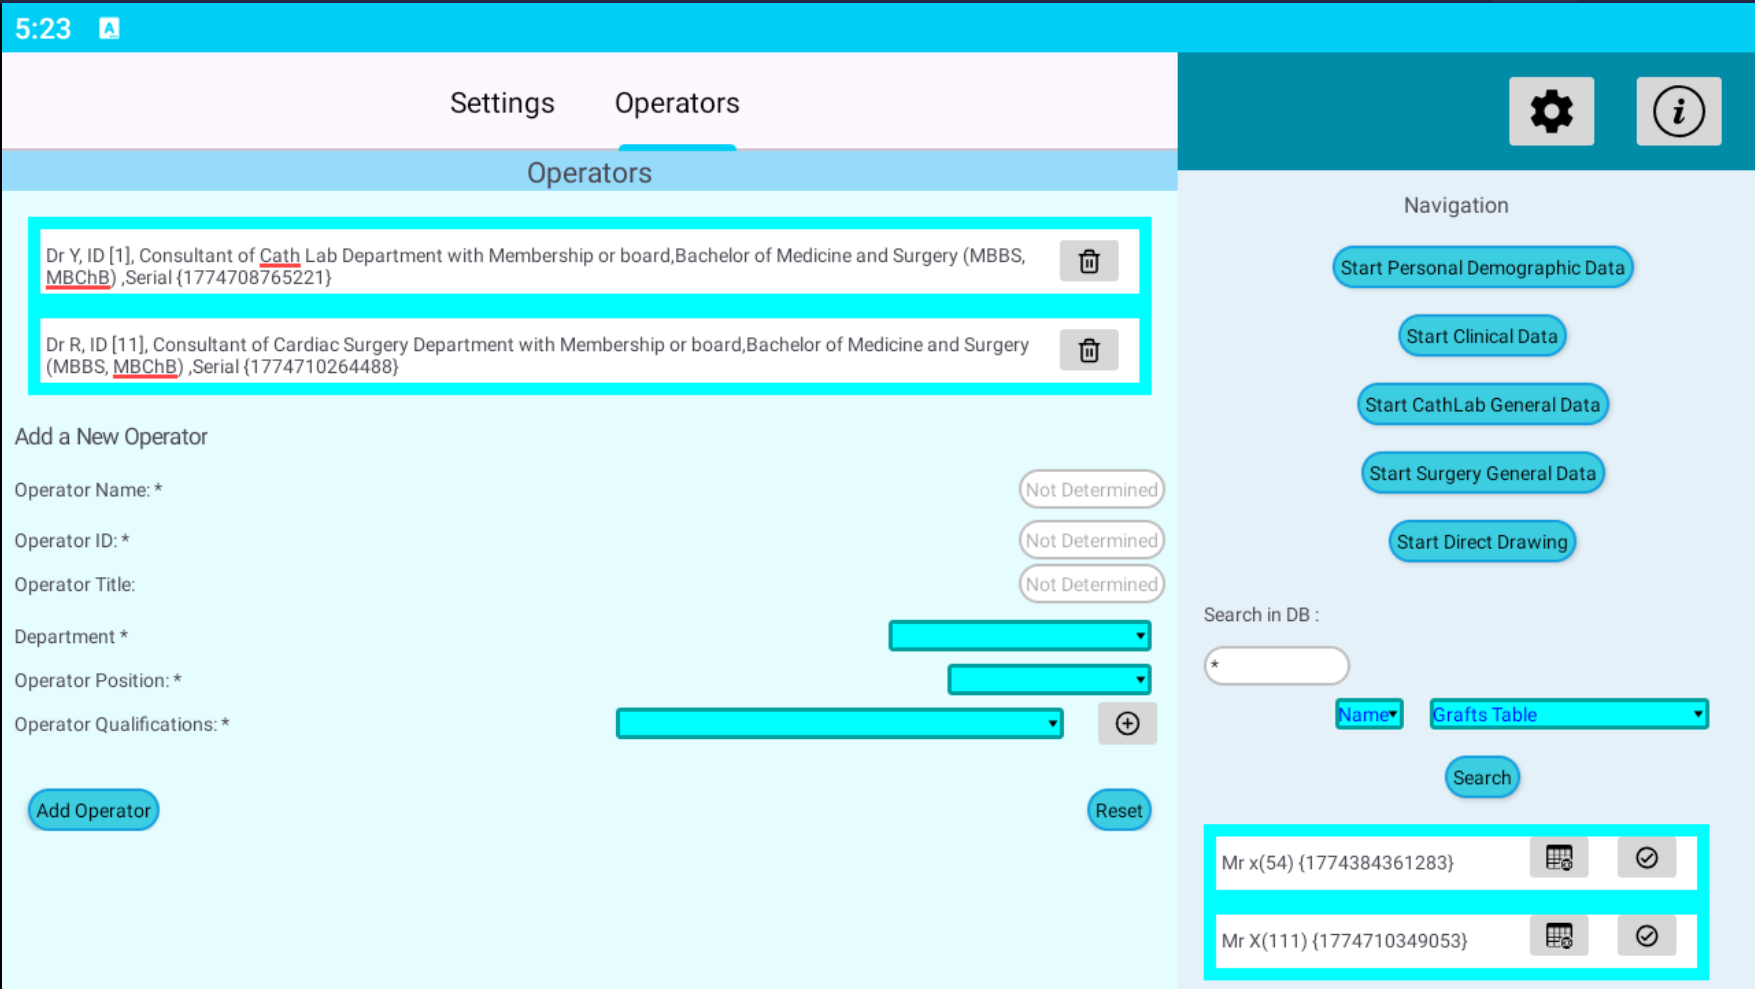Add qualification using the plus circle icon
This screenshot has height=989, width=1755.
1126,724
